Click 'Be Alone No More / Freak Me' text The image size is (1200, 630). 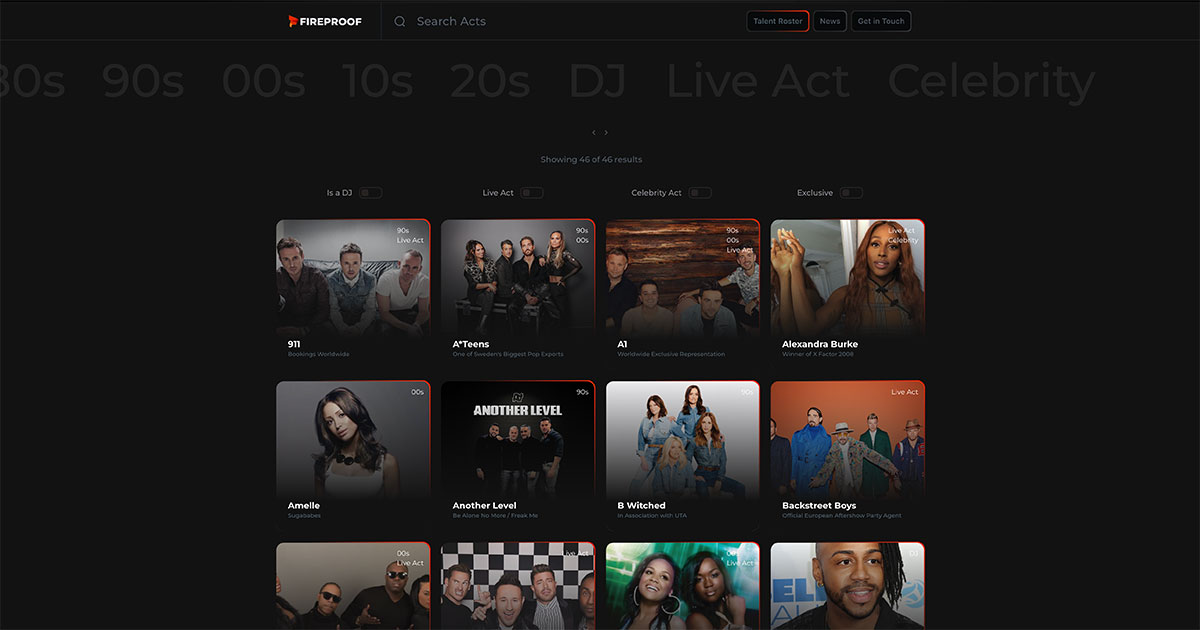click(x=495, y=516)
